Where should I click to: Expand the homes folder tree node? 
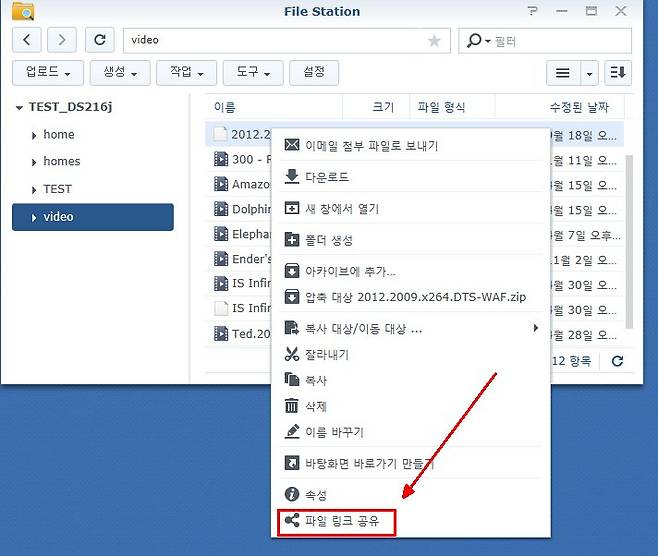pos(34,162)
